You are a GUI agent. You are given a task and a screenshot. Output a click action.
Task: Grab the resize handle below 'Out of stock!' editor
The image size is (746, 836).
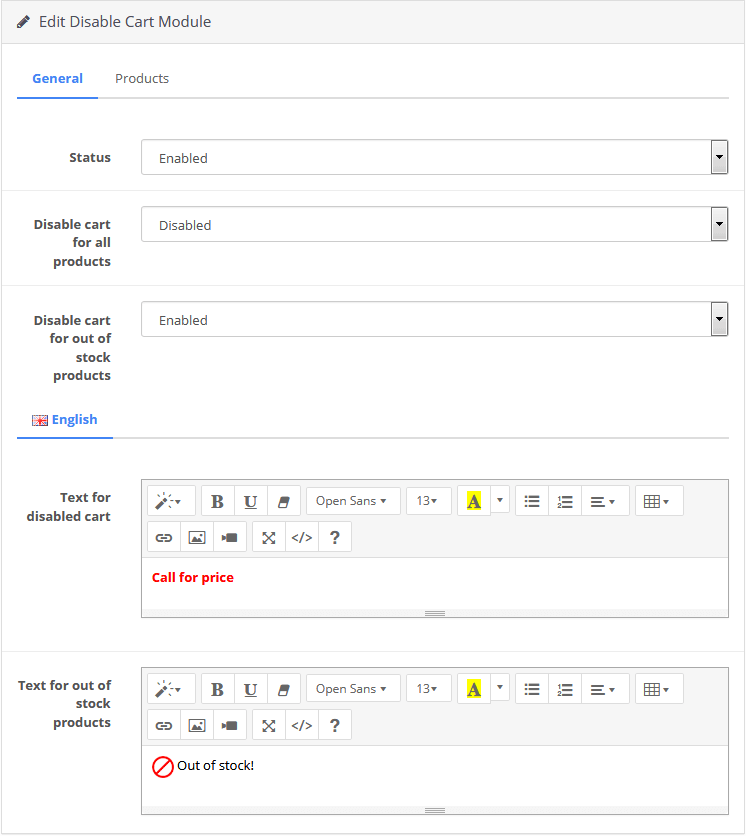(x=435, y=810)
